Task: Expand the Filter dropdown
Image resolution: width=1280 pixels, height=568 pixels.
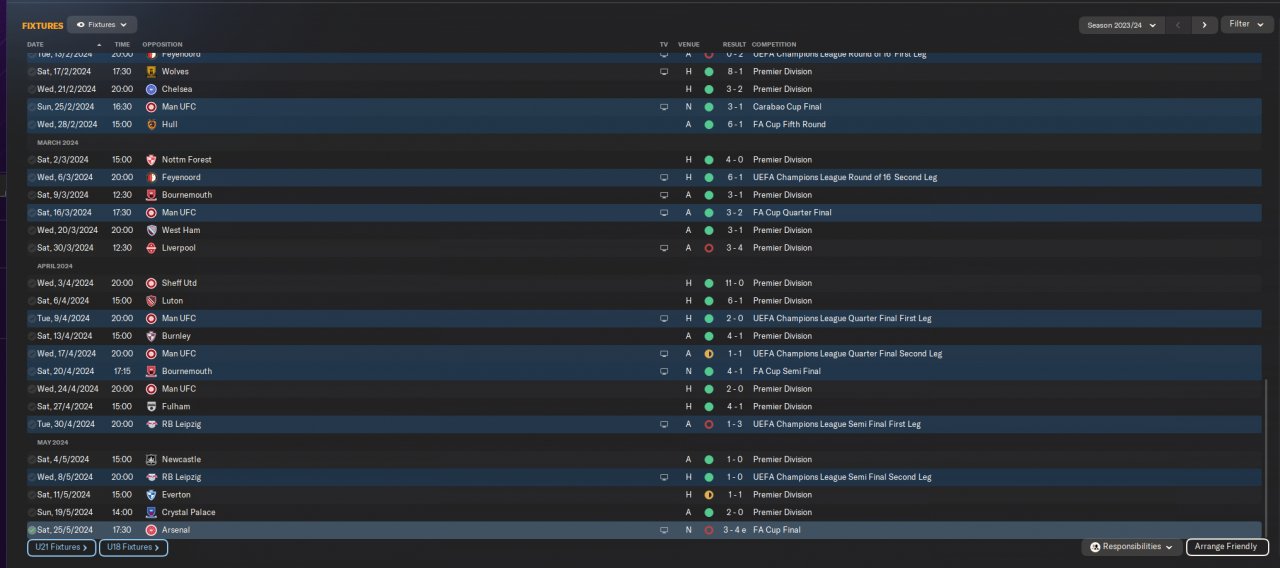Action: [x=1246, y=25]
